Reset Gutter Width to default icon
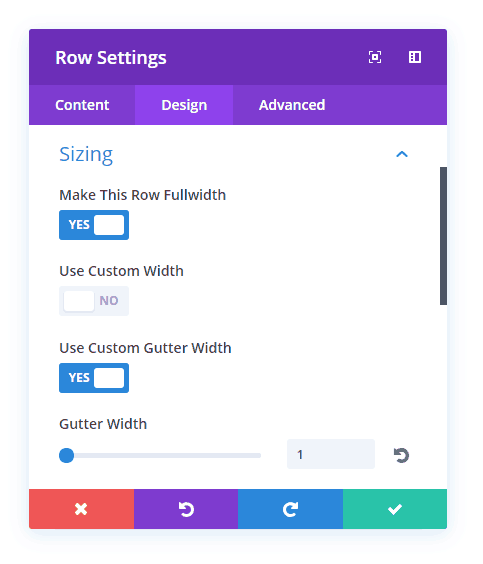This screenshot has height=564, width=483. click(401, 455)
